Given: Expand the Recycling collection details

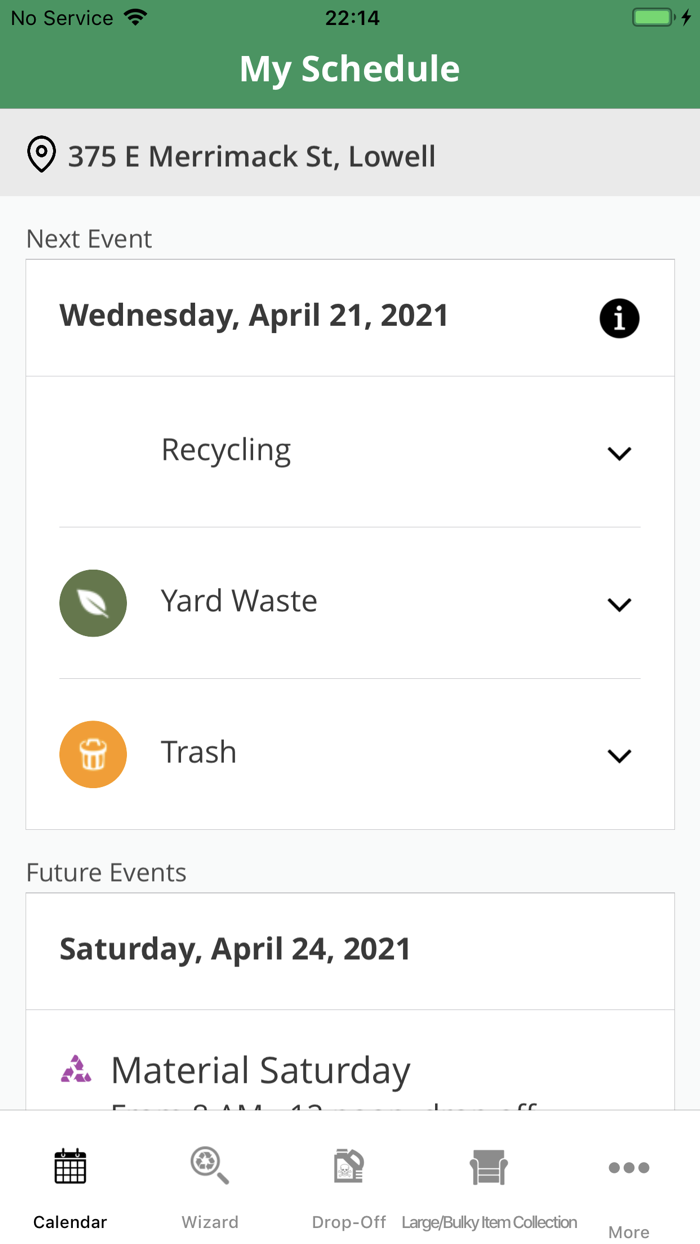Looking at the screenshot, I should pos(619,453).
